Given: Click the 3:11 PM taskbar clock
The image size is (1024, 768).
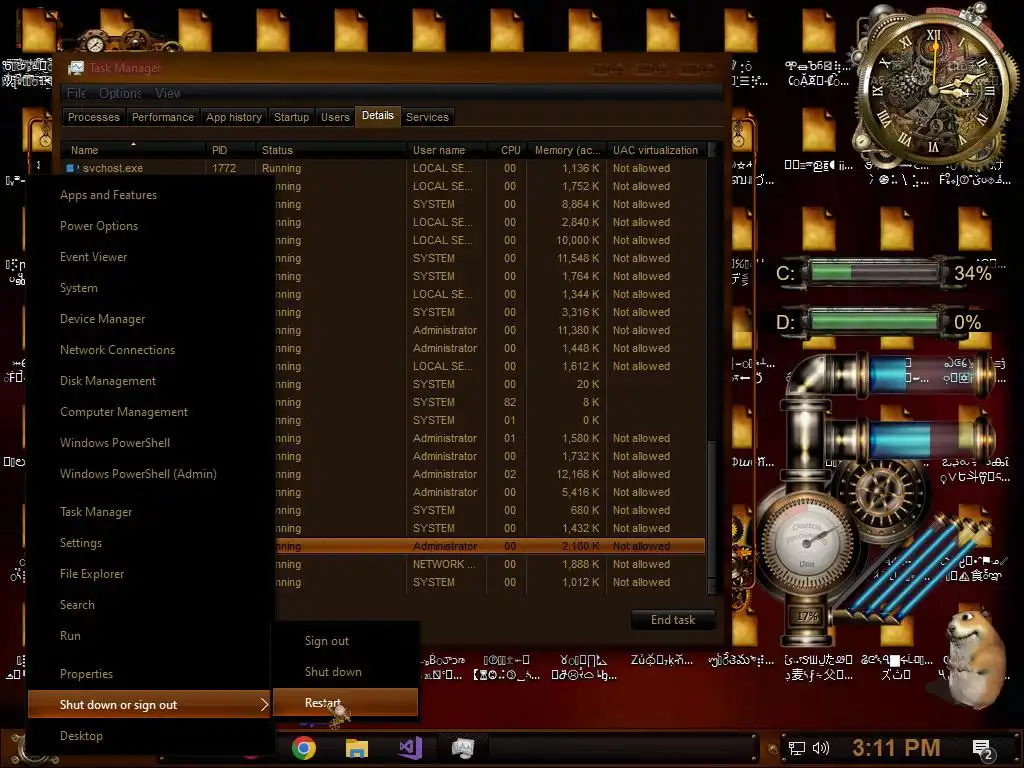Looking at the screenshot, I should [x=896, y=748].
